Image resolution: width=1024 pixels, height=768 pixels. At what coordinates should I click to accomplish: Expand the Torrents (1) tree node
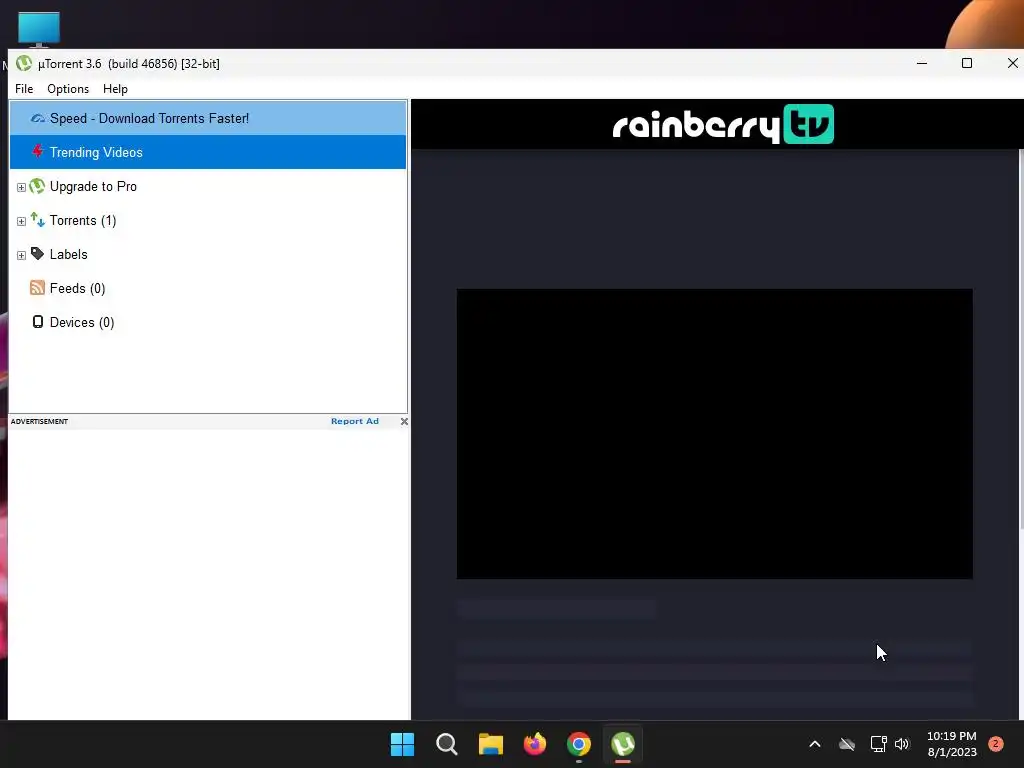[x=21, y=221]
